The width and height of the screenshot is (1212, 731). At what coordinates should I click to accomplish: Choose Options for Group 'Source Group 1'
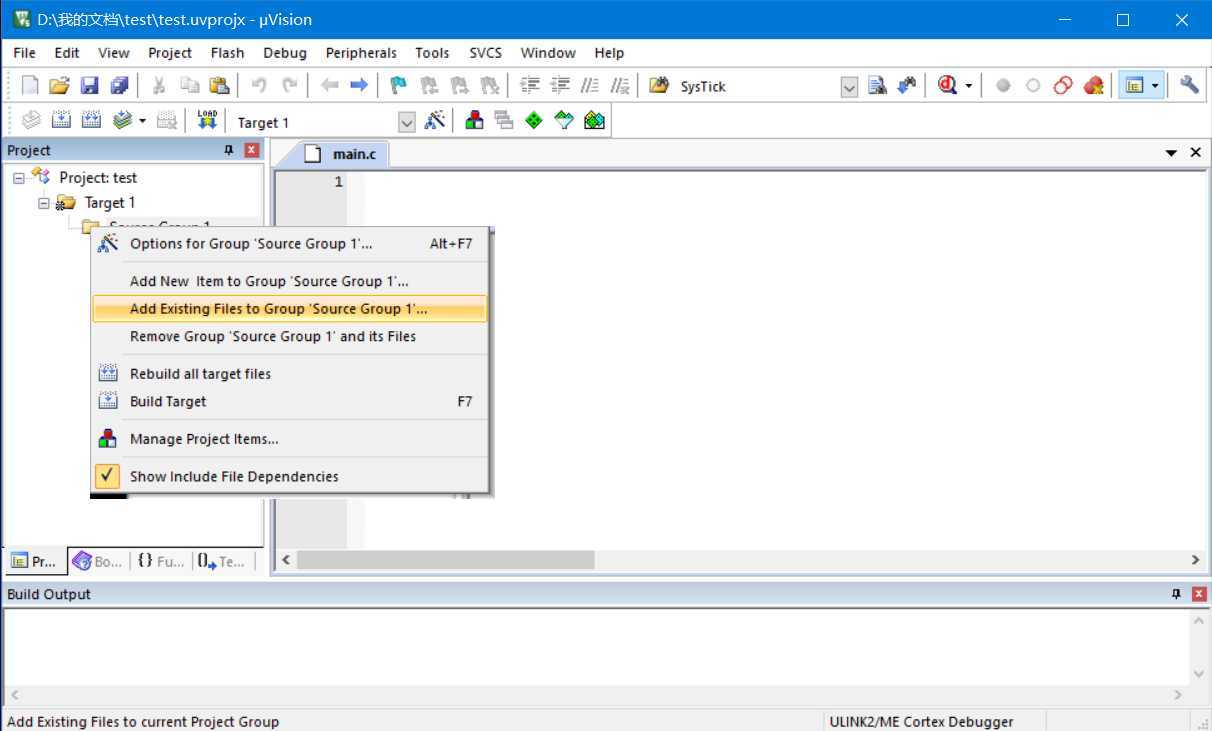click(x=289, y=243)
